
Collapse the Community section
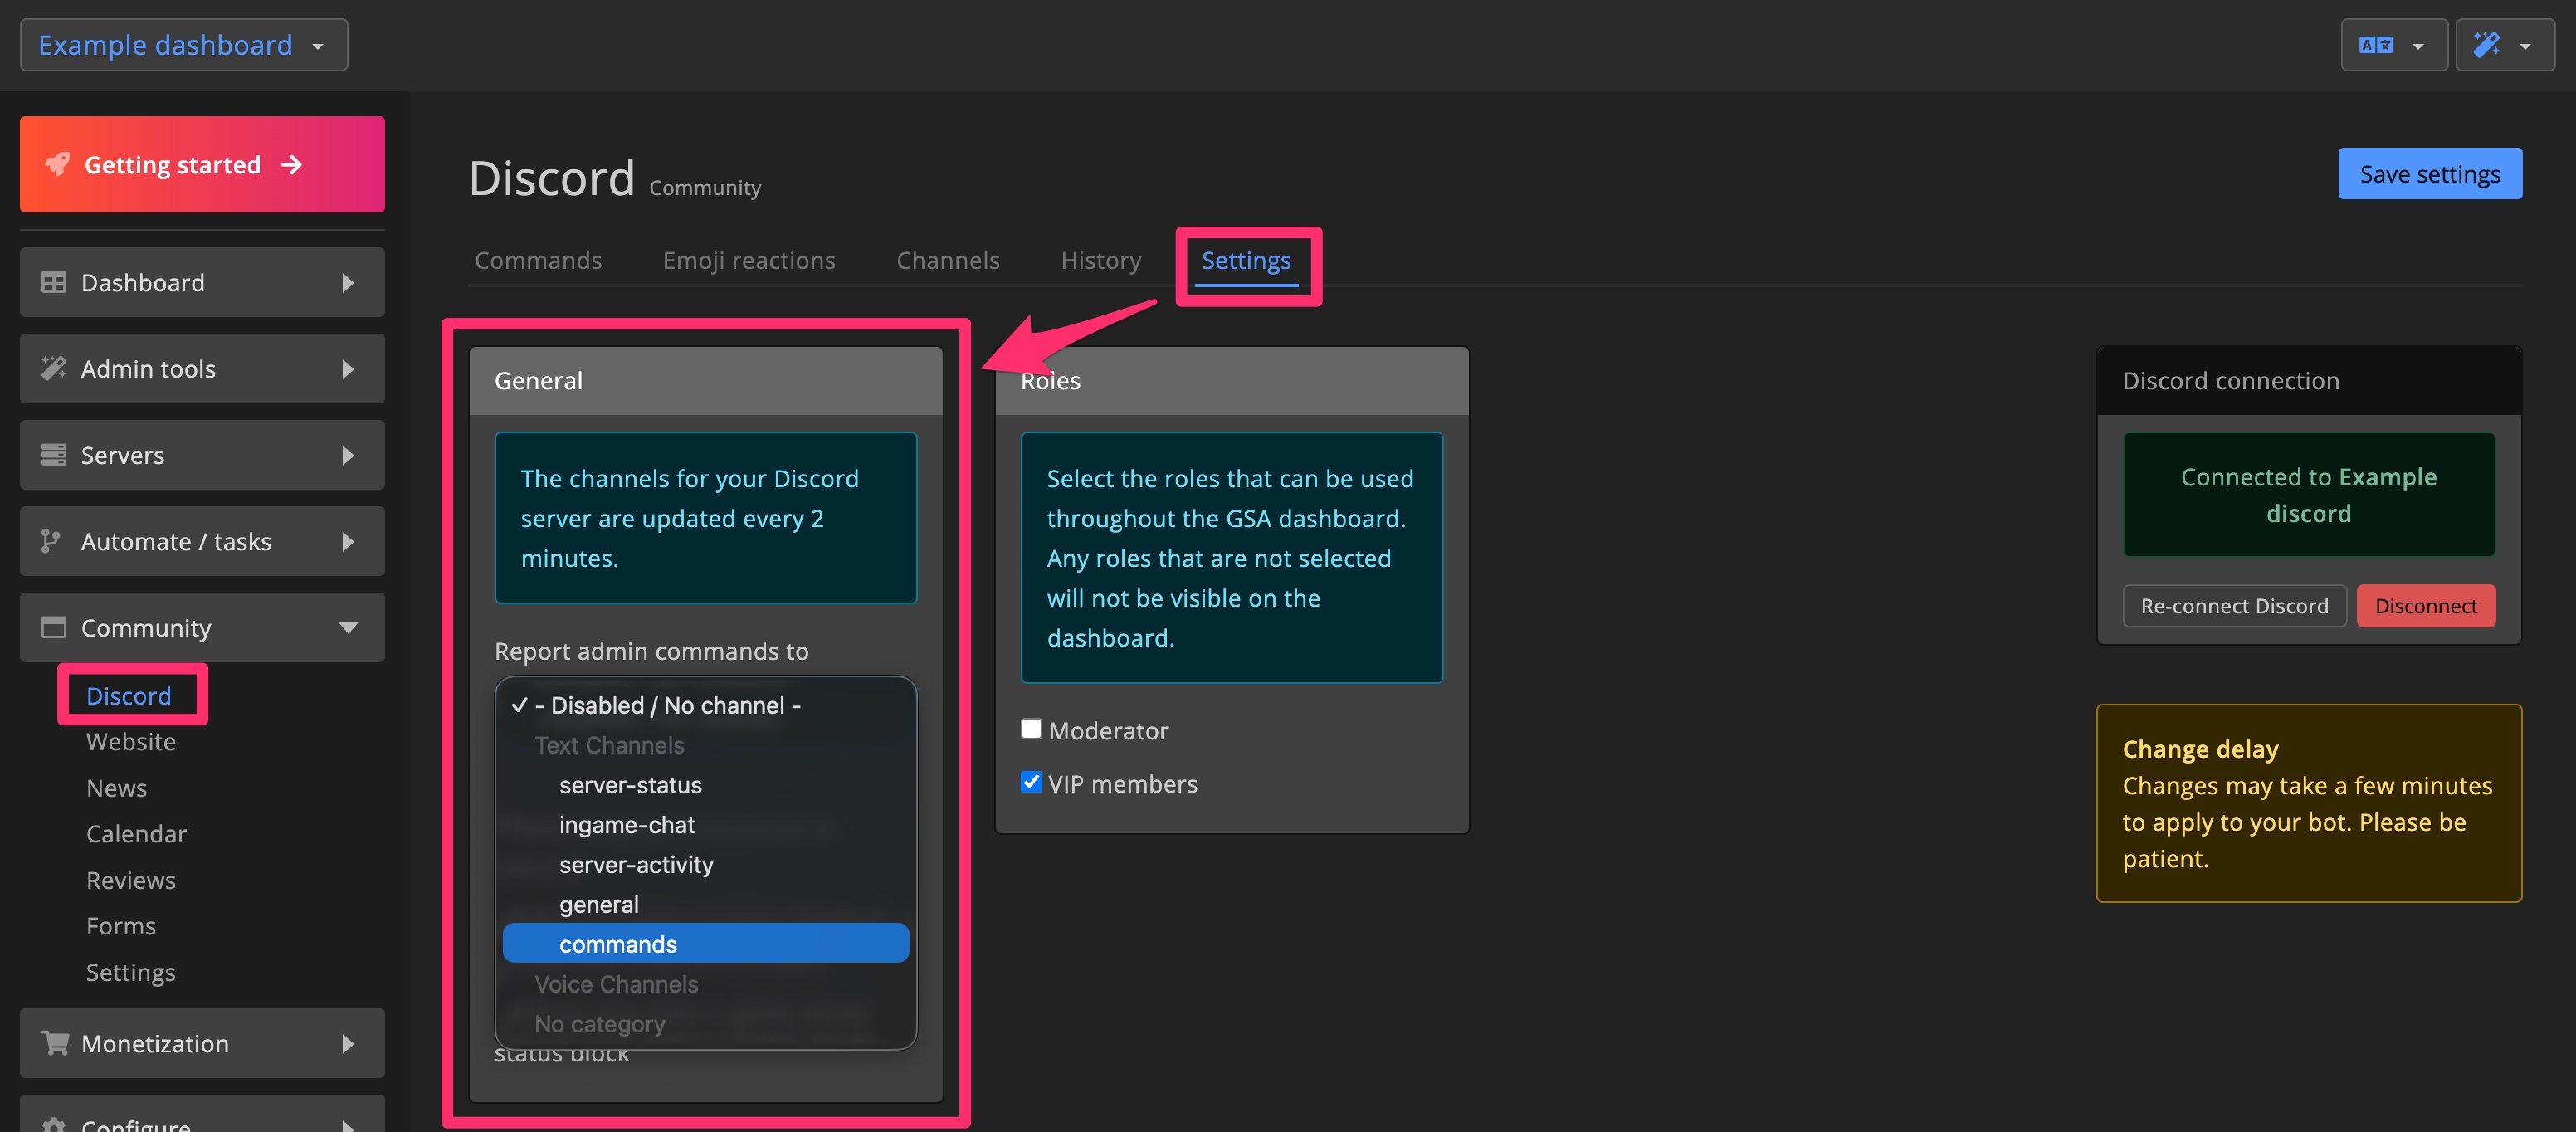tap(349, 628)
